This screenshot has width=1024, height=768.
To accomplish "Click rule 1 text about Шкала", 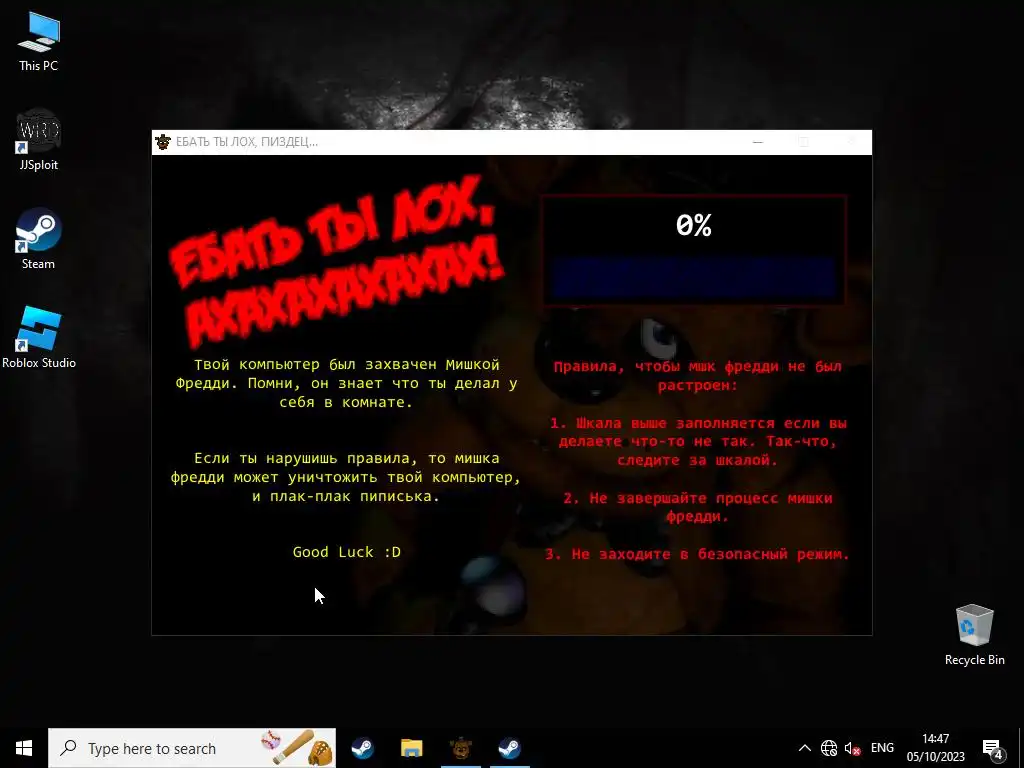I will pyautogui.click(x=697, y=441).
